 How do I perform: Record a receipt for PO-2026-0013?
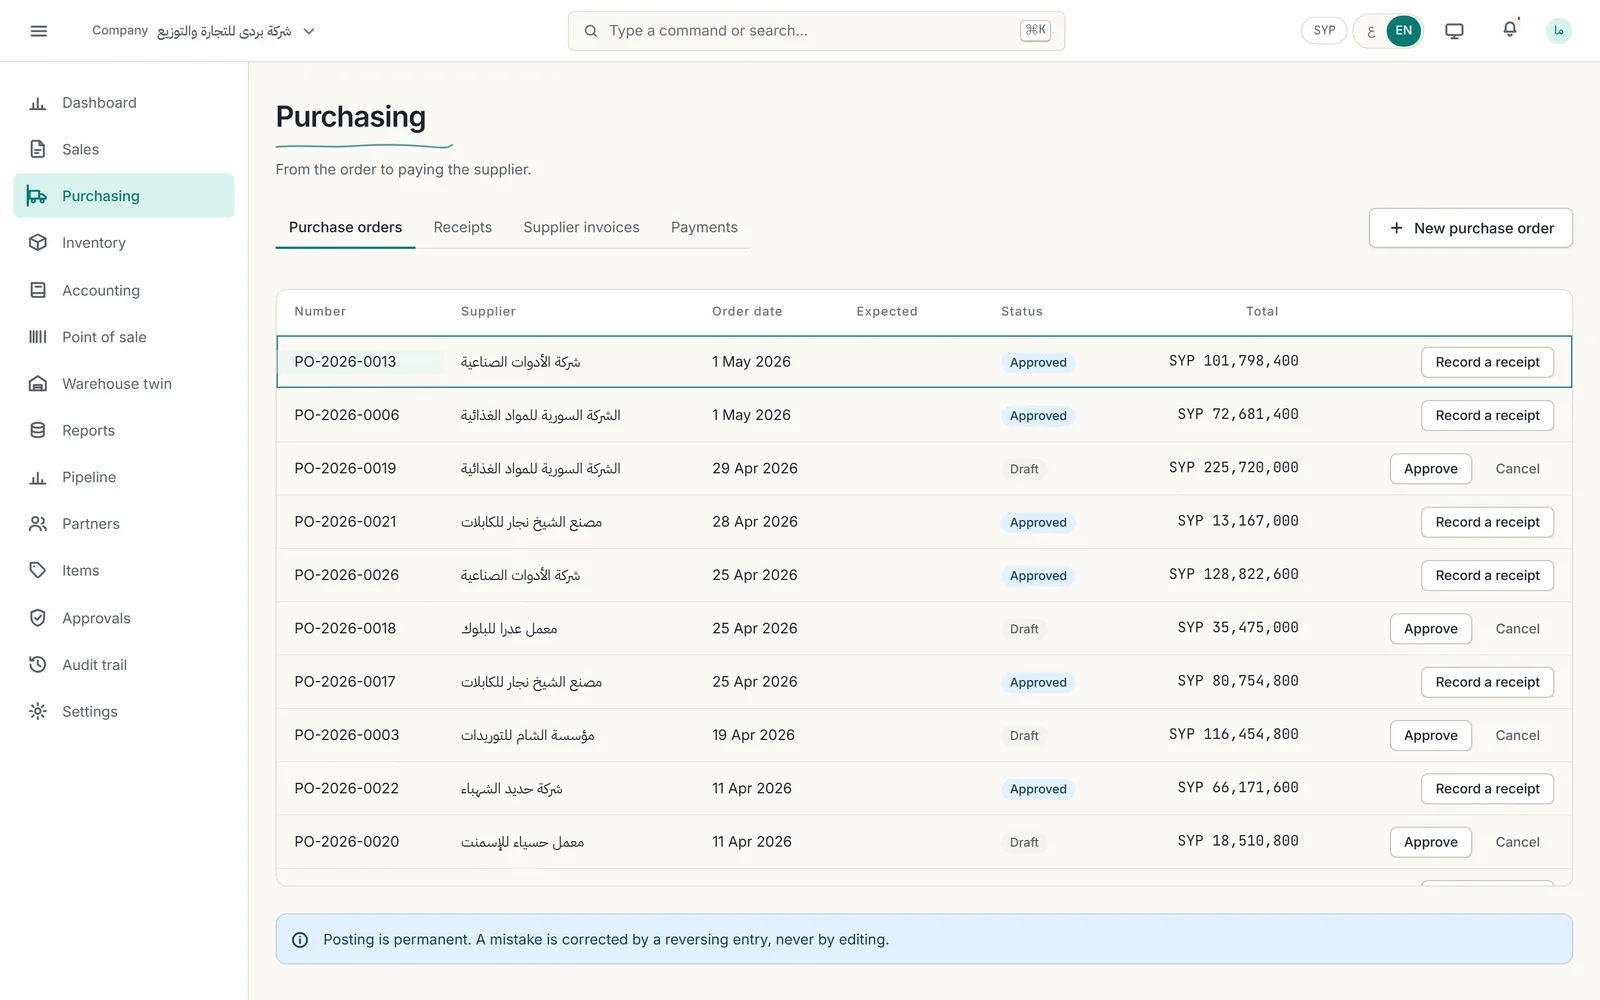point(1487,362)
